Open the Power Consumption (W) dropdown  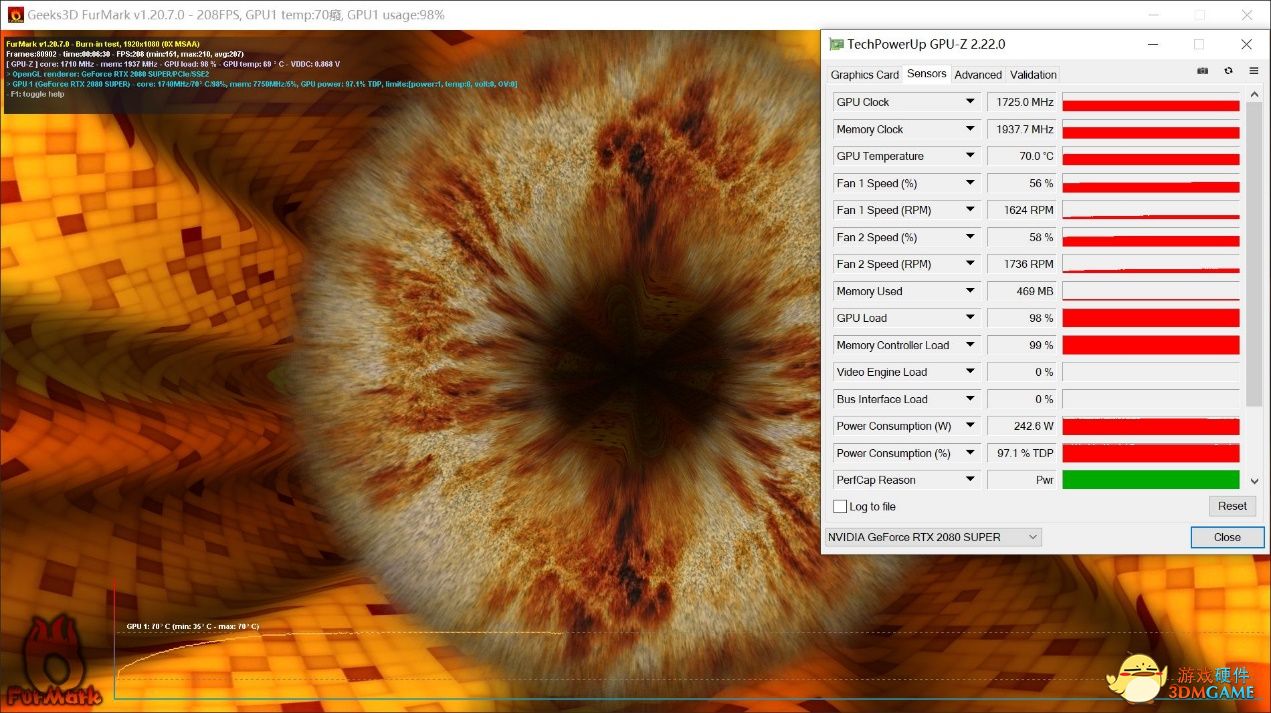970,426
